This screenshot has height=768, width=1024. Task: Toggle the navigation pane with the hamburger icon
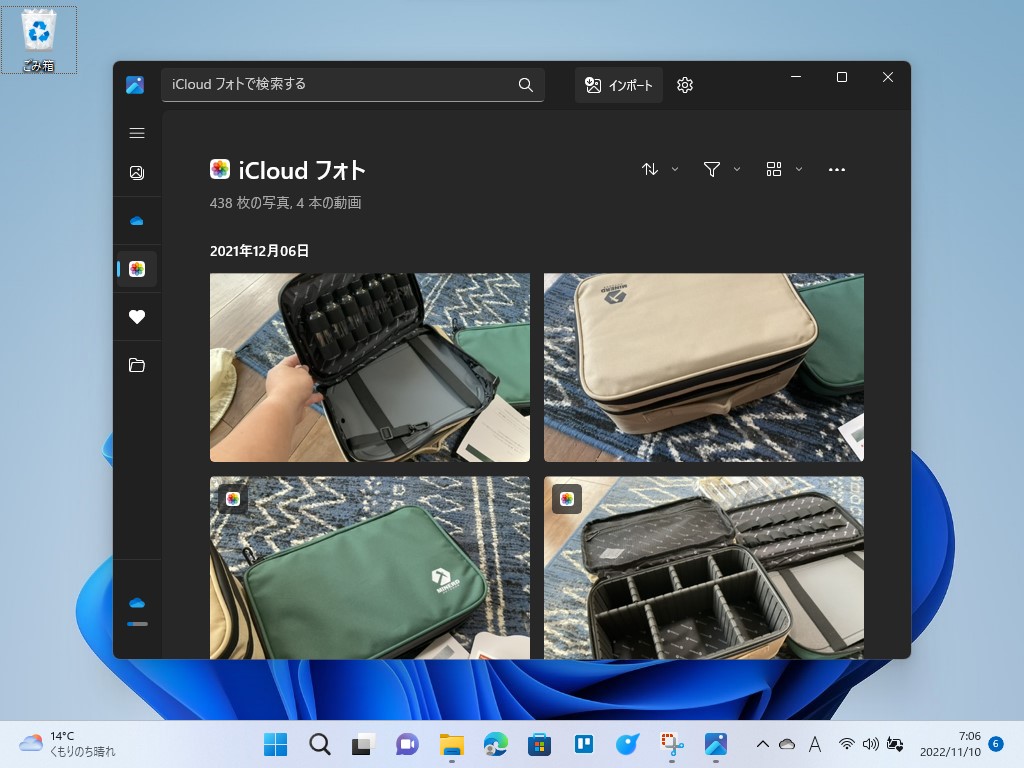pyautogui.click(x=137, y=132)
